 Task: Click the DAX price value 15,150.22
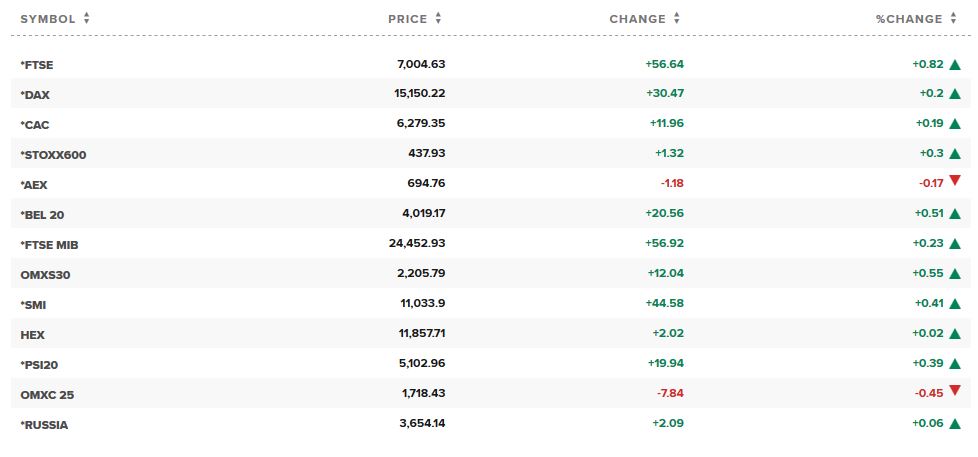coord(421,95)
